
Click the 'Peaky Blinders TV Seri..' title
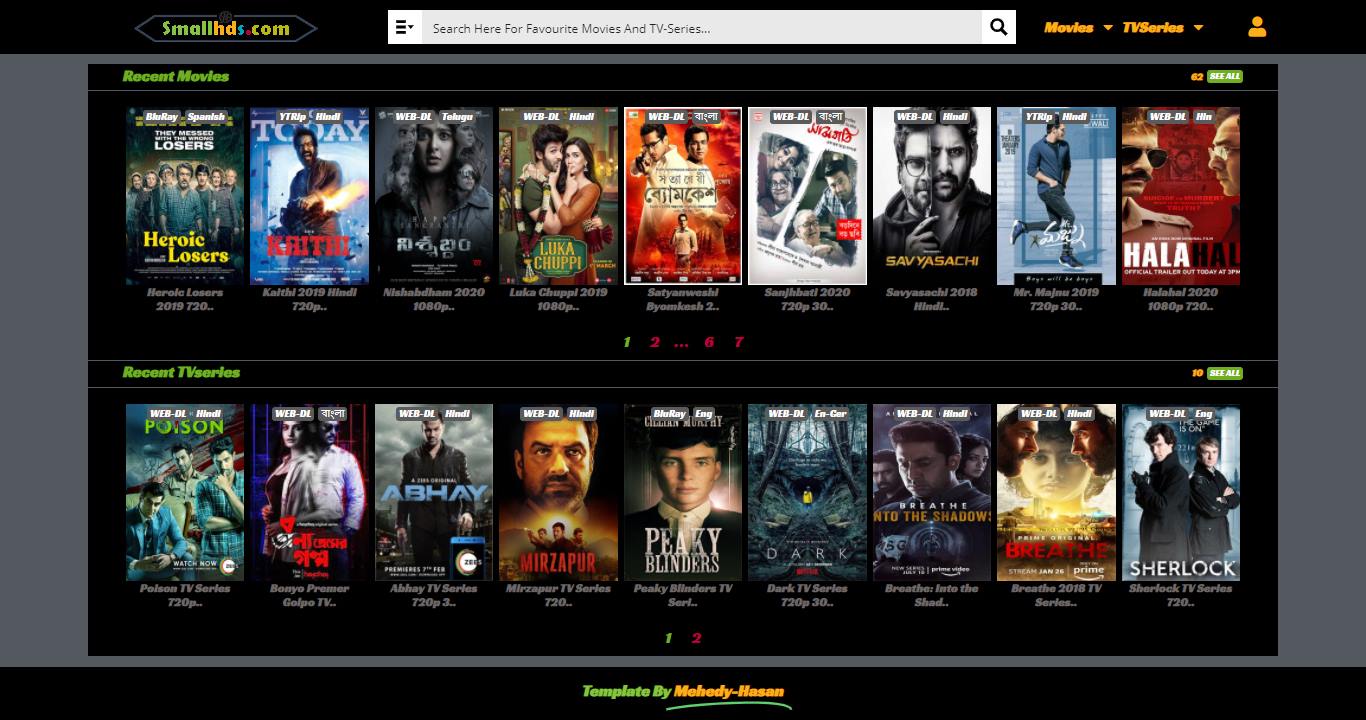point(683,595)
